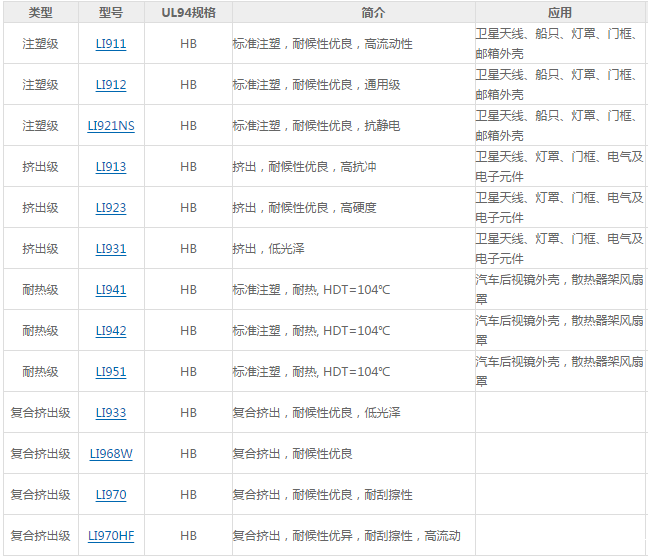Click the 简介 column header
The image size is (650, 558).
point(352,13)
